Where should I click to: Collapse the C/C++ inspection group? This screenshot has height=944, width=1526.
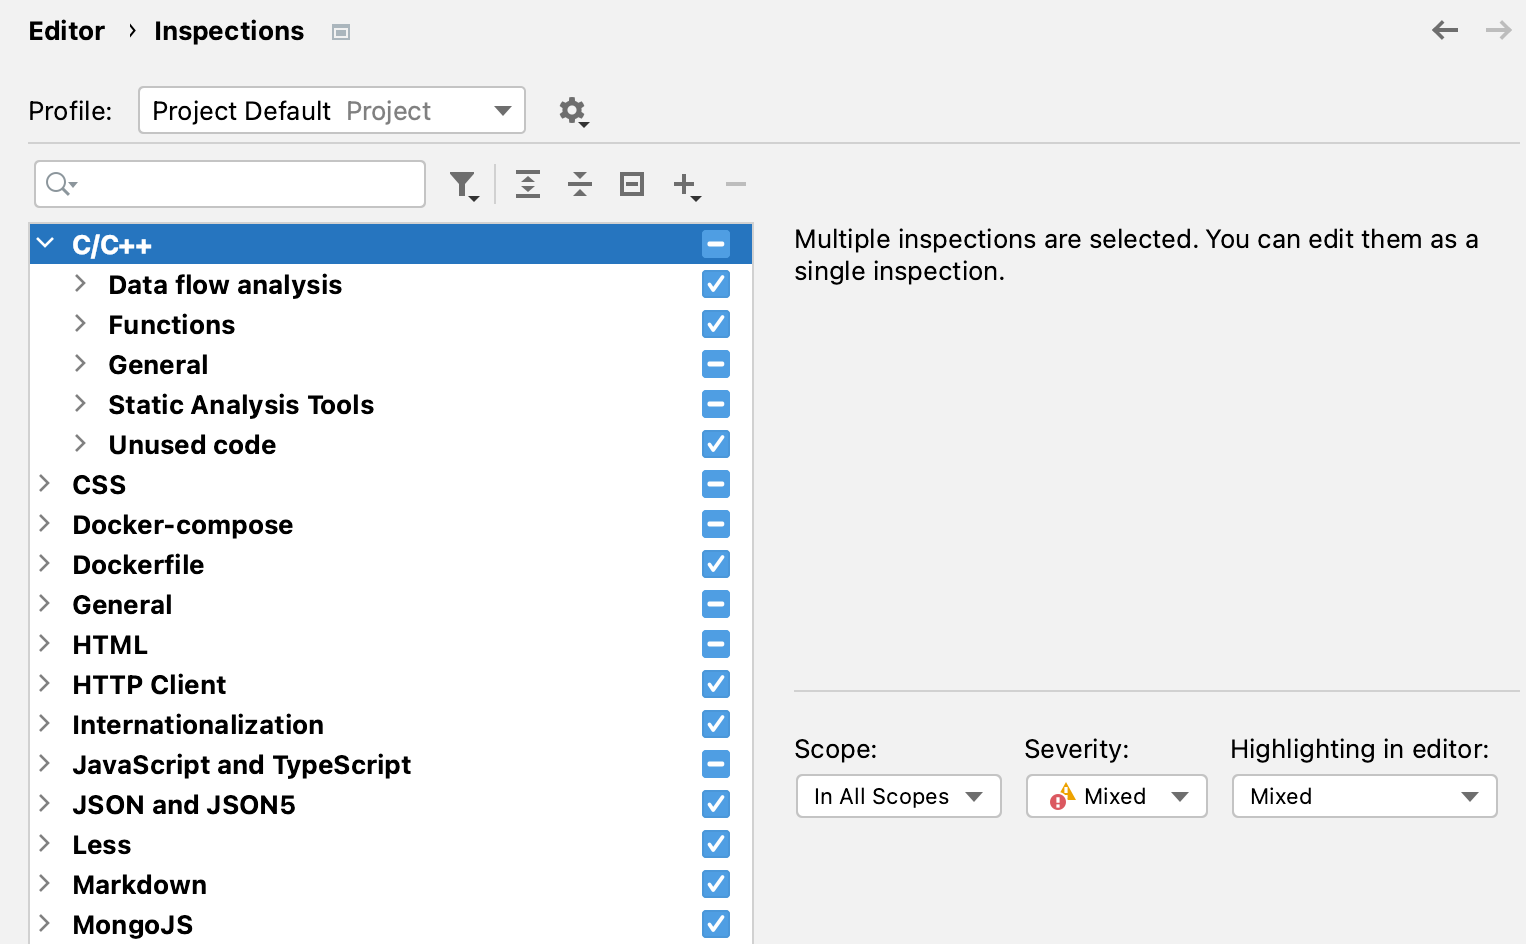(44, 242)
